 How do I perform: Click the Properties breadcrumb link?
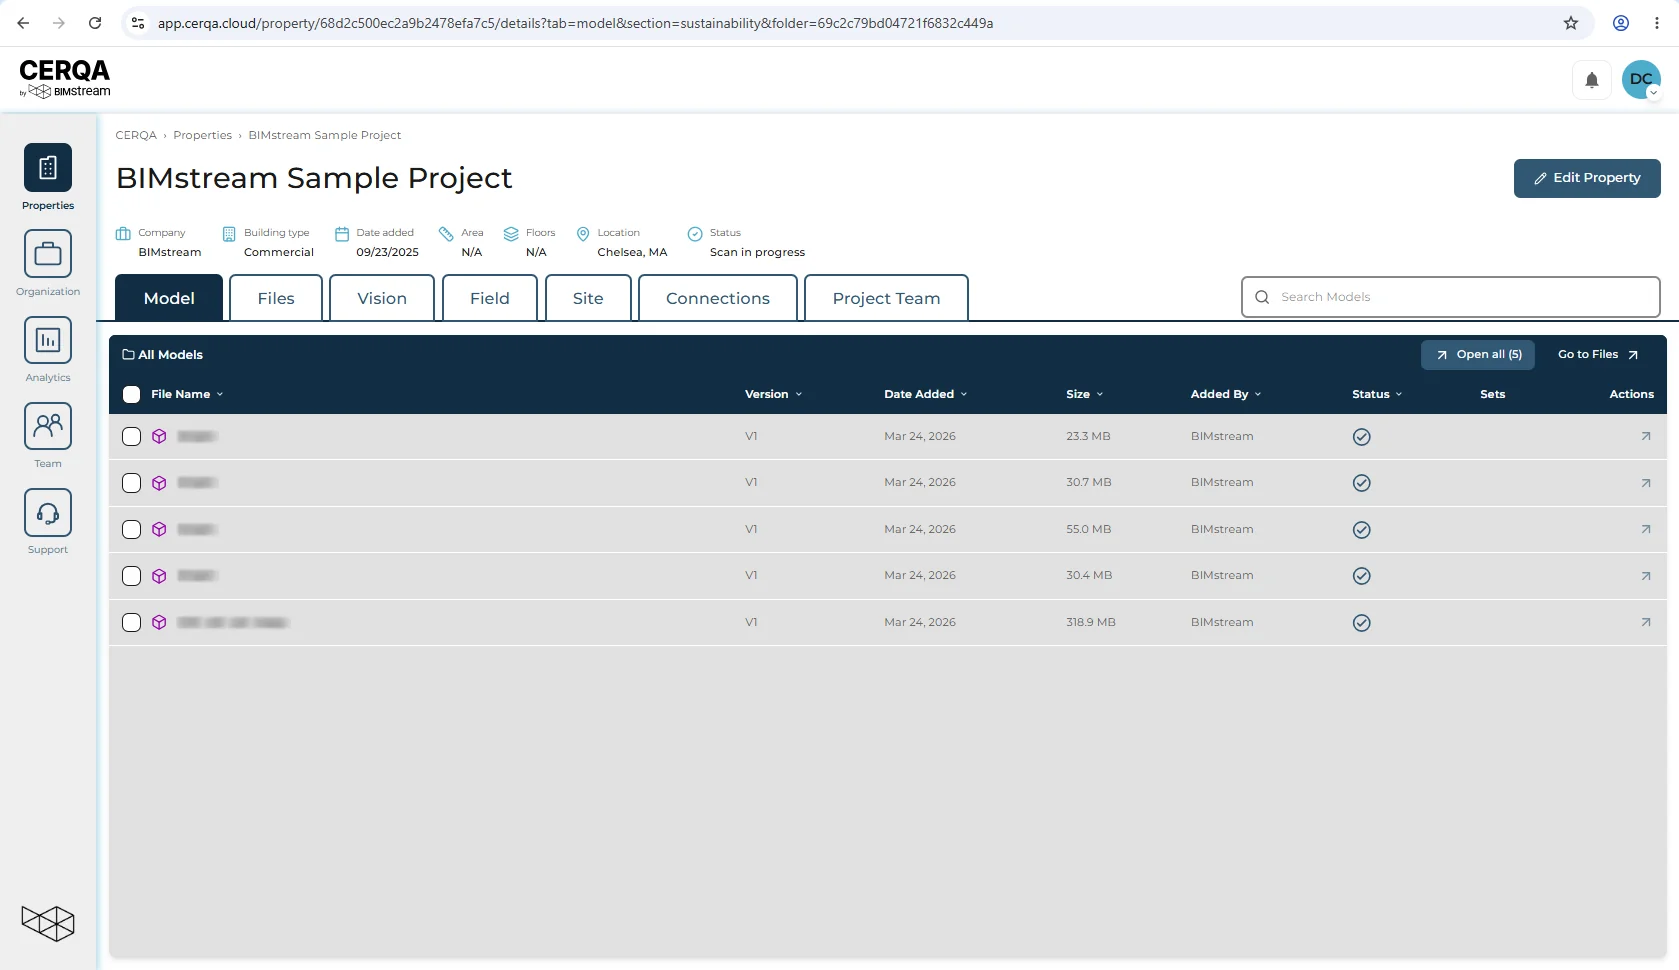click(202, 135)
